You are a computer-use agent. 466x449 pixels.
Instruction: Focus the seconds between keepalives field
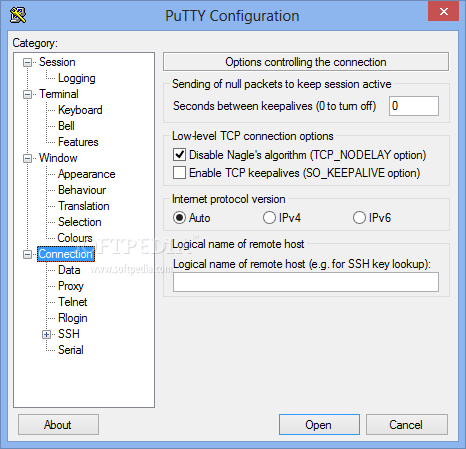coord(414,106)
